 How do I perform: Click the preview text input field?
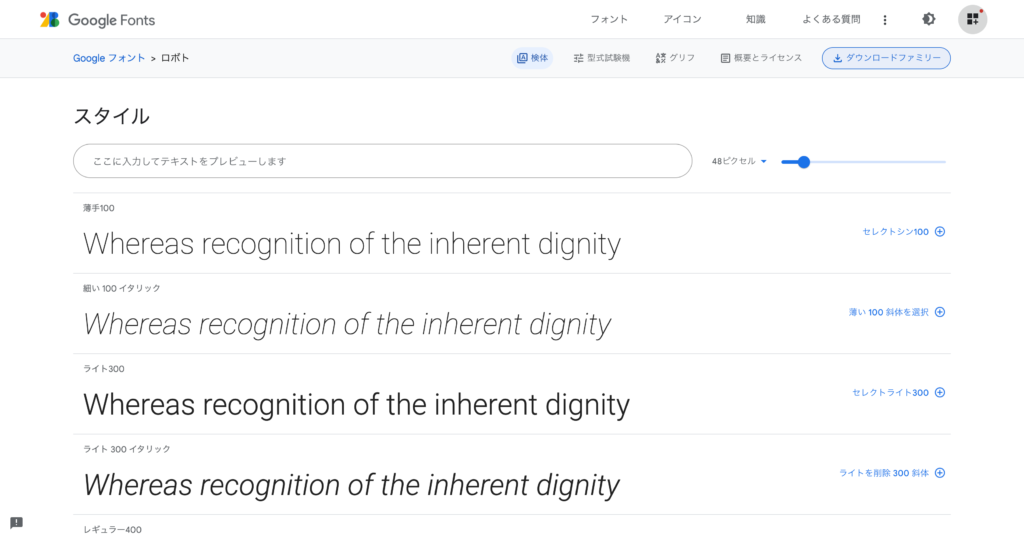click(382, 161)
